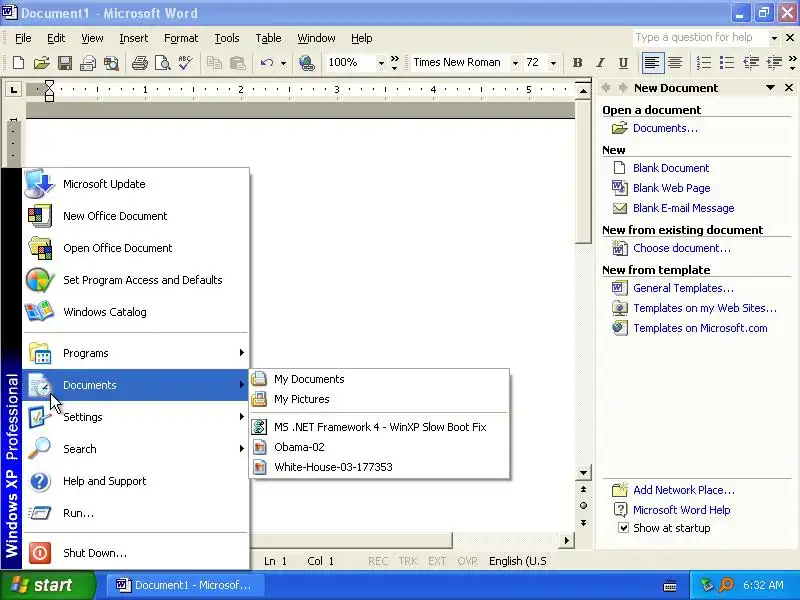Image resolution: width=800 pixels, height=600 pixels.
Task: Click Help and Support in Start menu
Action: 135,481
